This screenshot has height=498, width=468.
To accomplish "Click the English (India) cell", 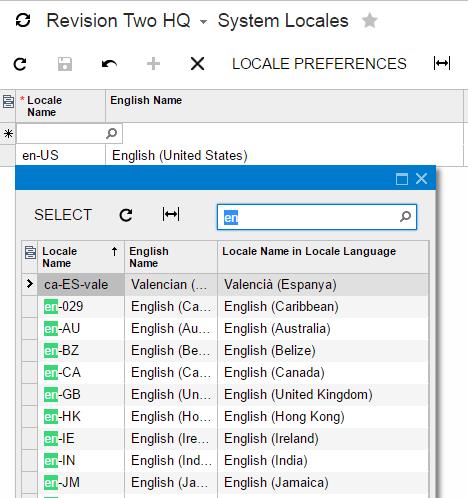I will 323,461.
